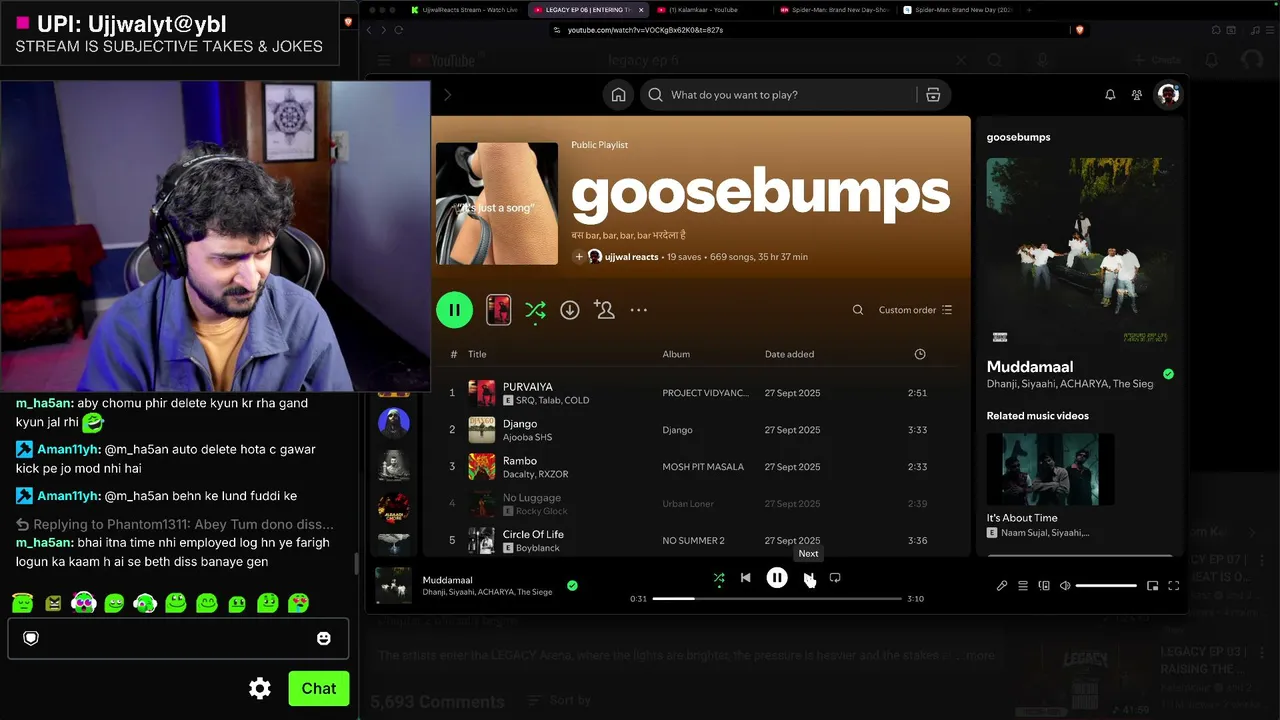Pause playback in the bottom player bar
1280x720 pixels.
click(x=777, y=578)
